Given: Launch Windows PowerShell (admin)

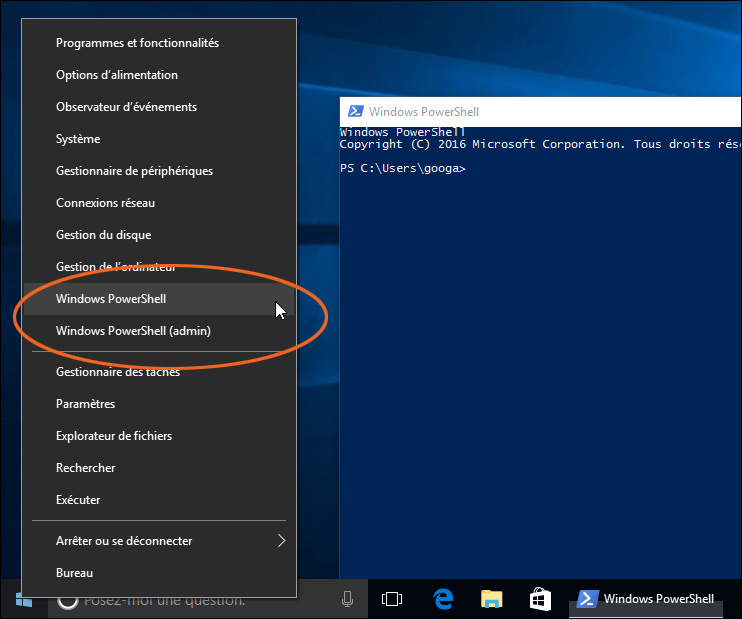Looking at the screenshot, I should [159, 331].
